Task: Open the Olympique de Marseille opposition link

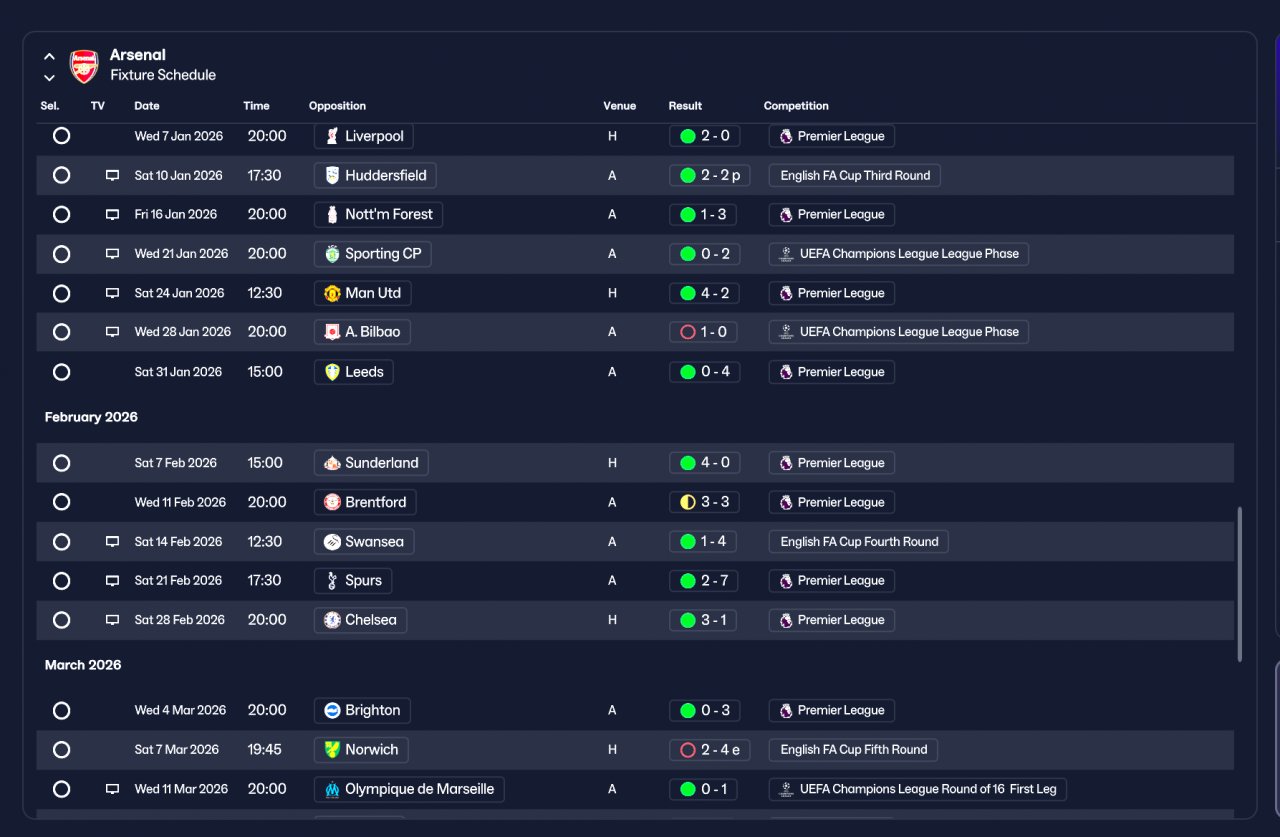Action: tap(409, 789)
